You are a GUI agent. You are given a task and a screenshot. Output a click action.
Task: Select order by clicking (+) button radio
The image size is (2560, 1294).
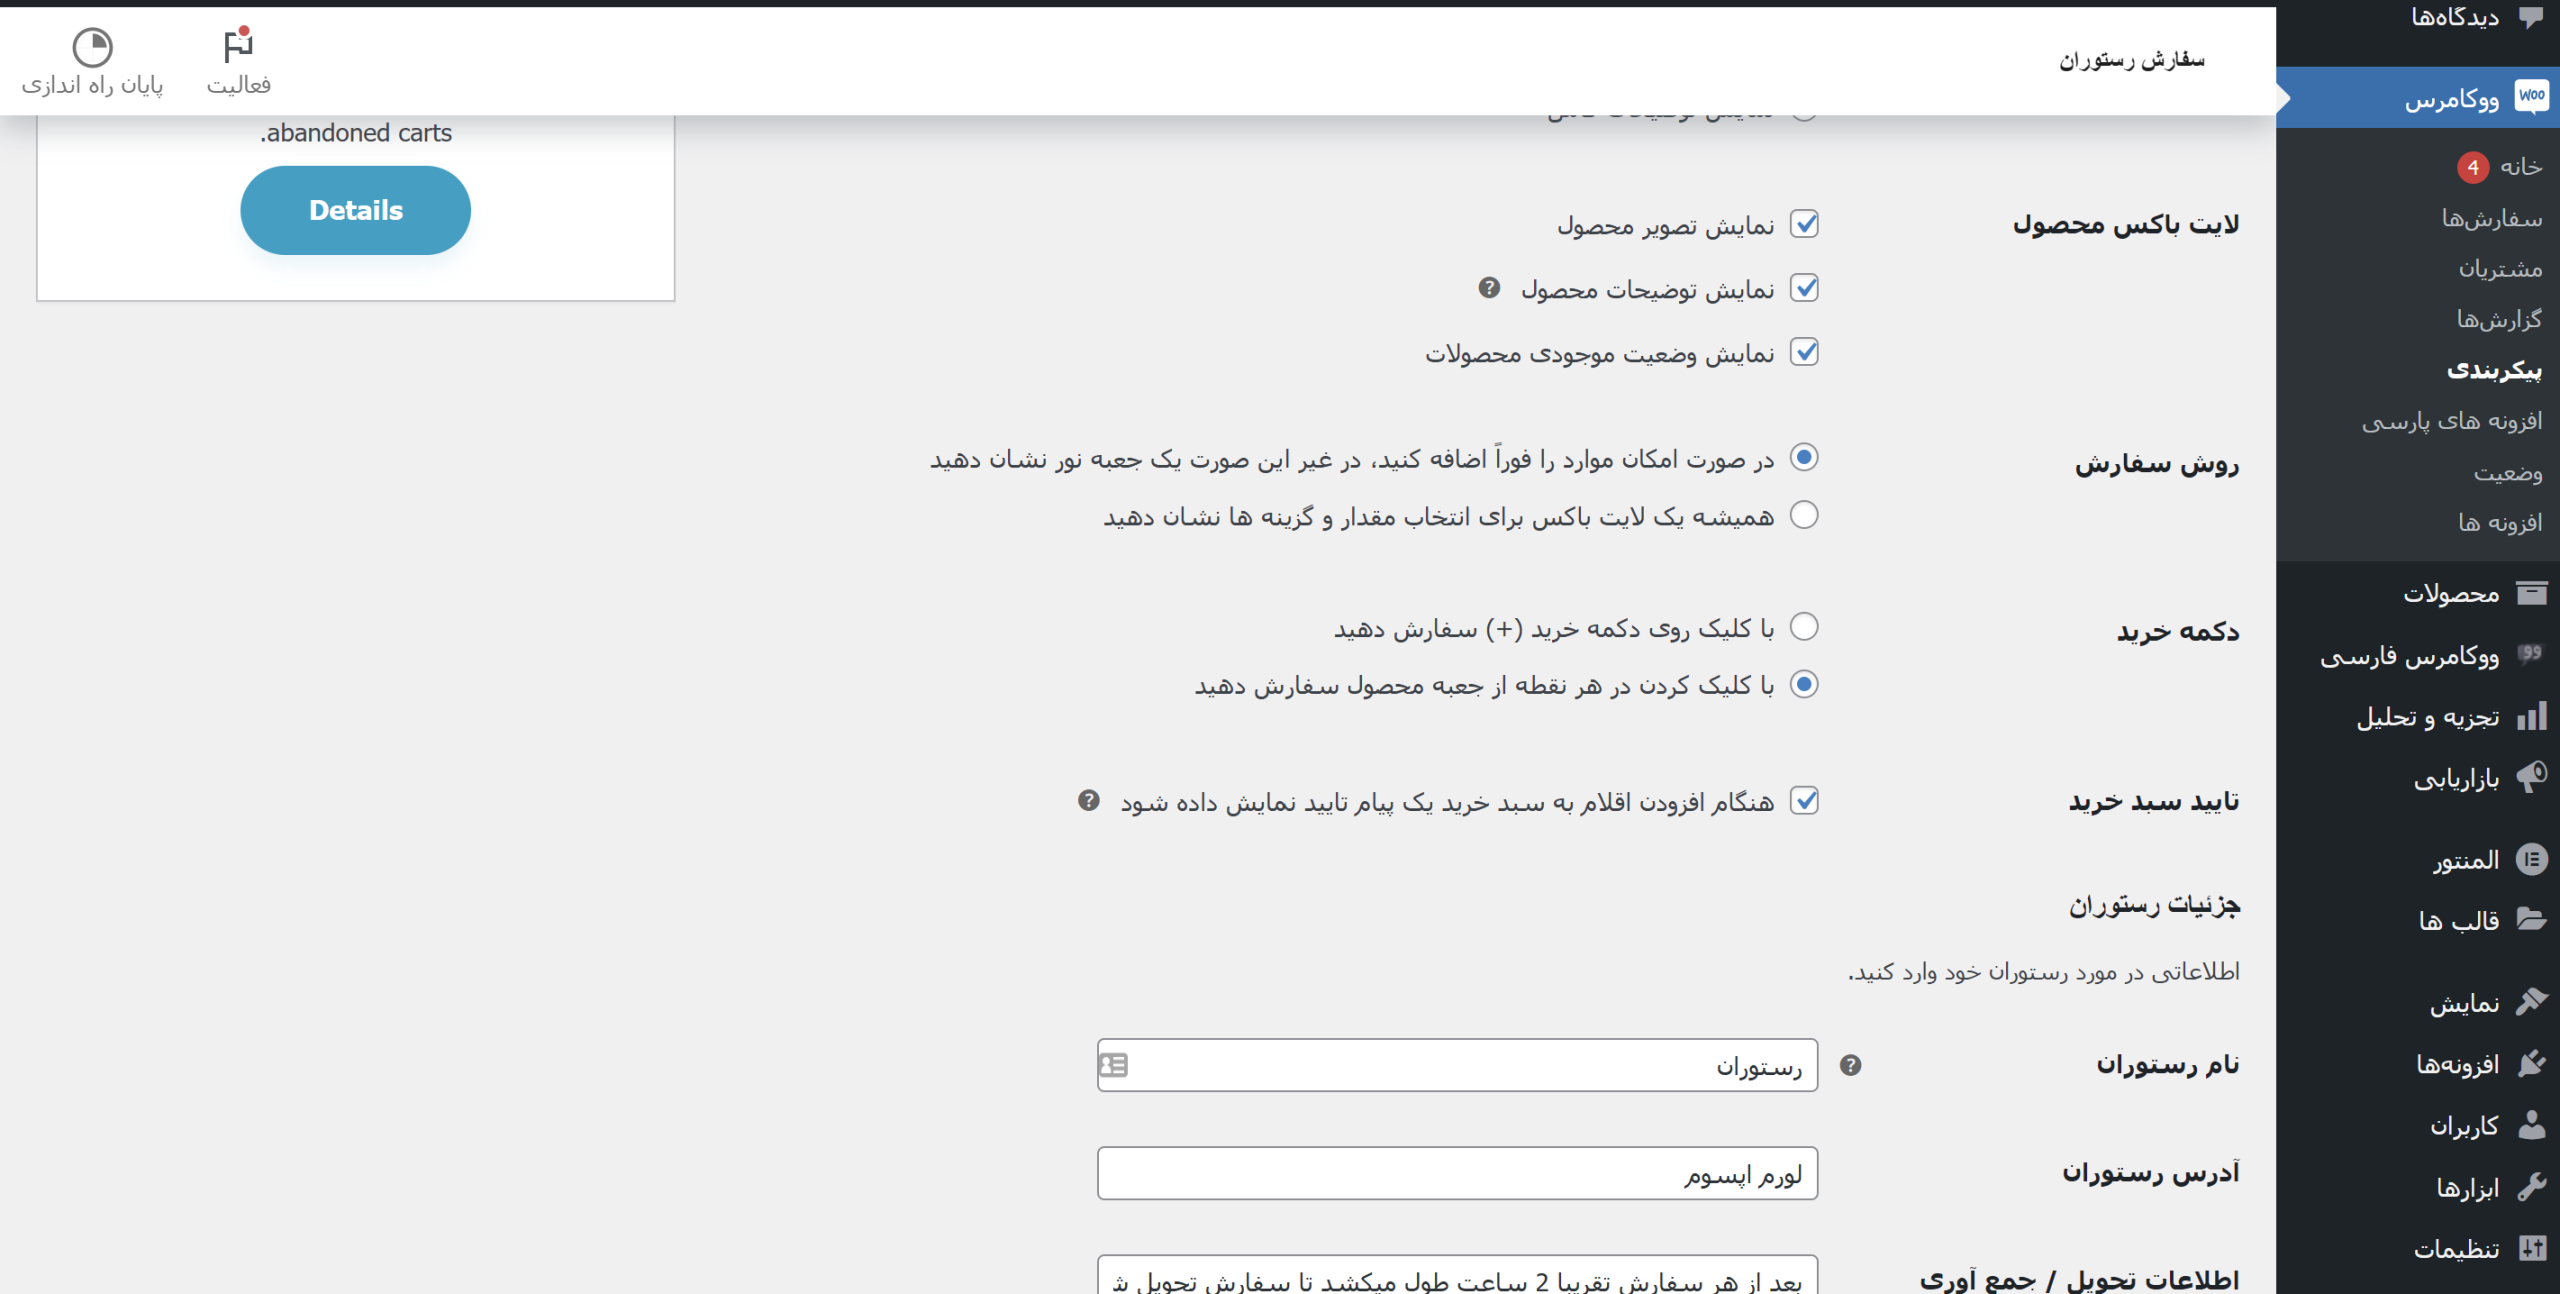pos(1804,627)
